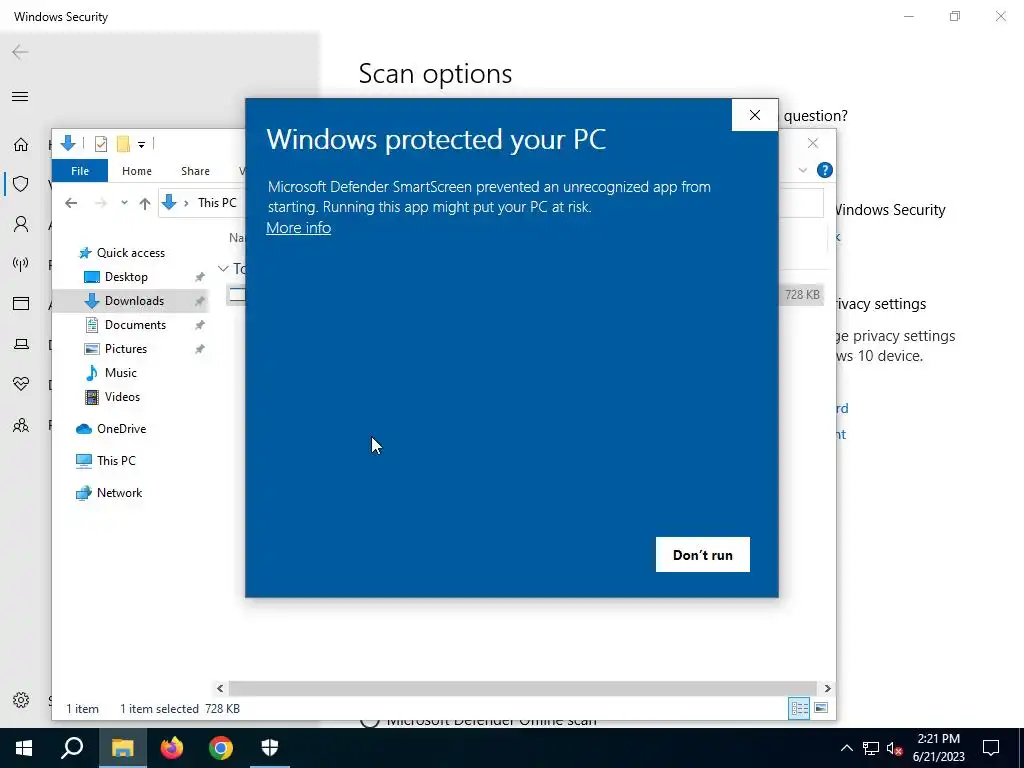Open Device security laptop icon in sidebar
Screen dimensions: 1024x768
tap(21, 344)
